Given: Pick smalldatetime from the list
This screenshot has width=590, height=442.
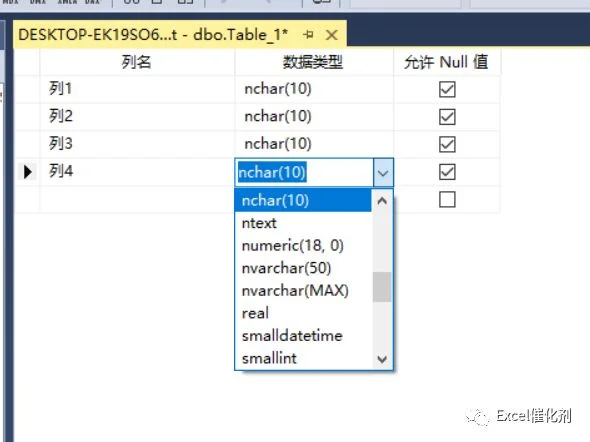Looking at the screenshot, I should coord(303,336).
